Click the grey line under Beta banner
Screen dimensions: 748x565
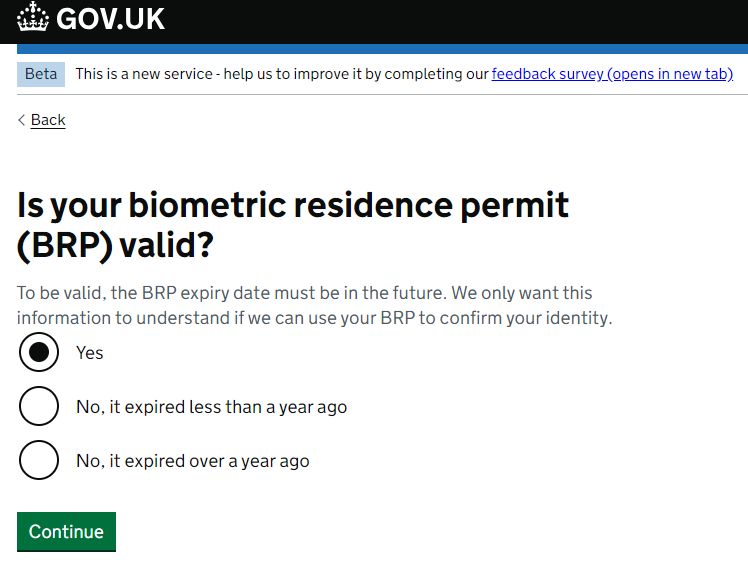pos(382,94)
